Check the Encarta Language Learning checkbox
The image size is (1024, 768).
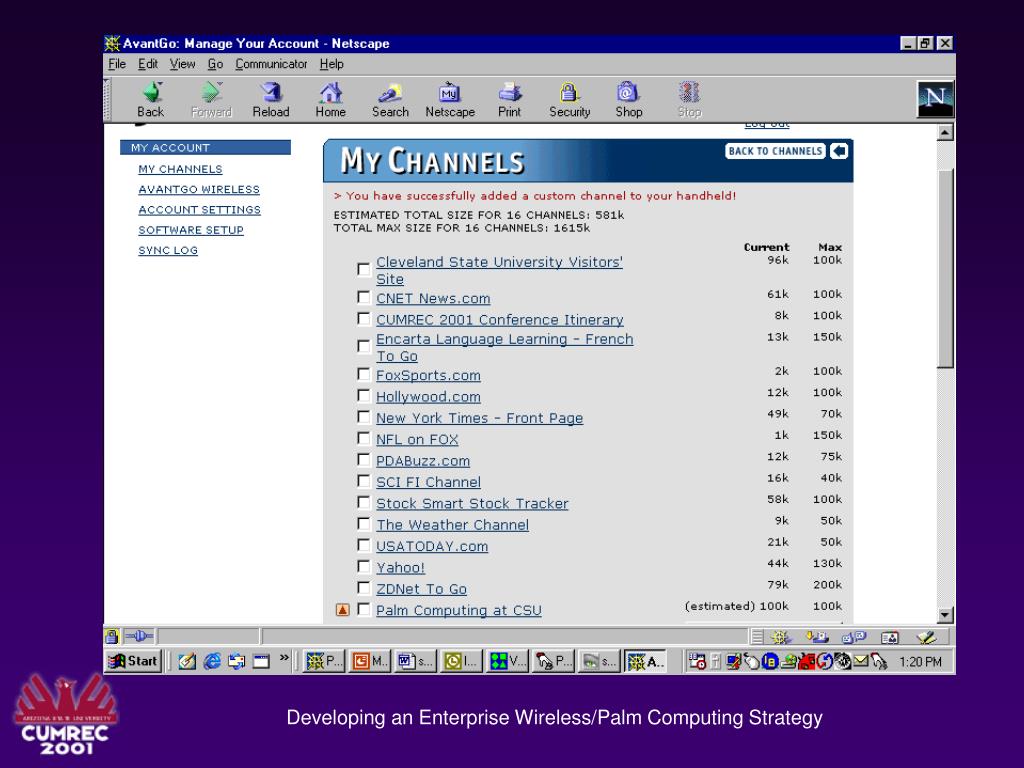[364, 346]
